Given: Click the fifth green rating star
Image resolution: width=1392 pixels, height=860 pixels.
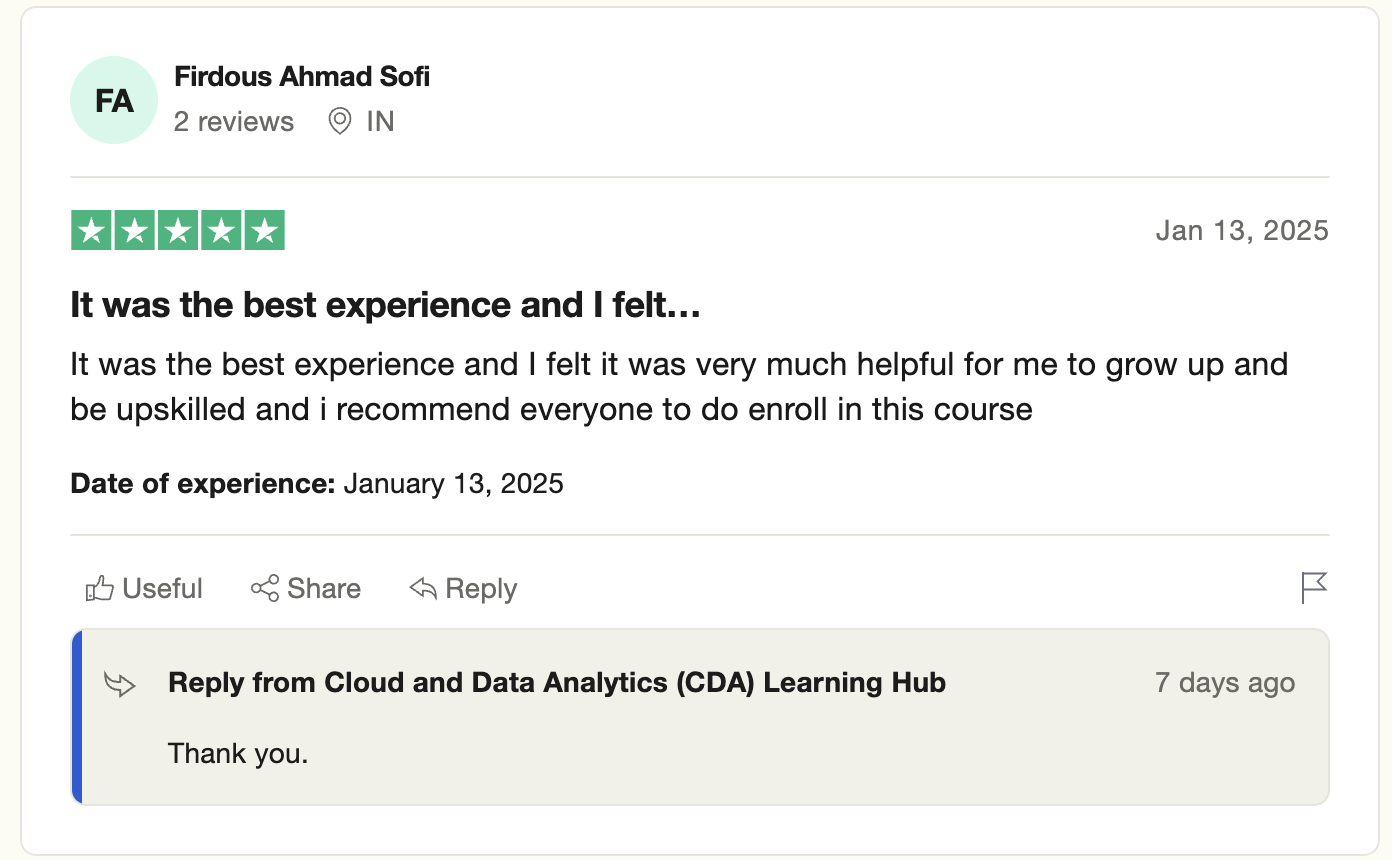Looking at the screenshot, I should coord(264,230).
